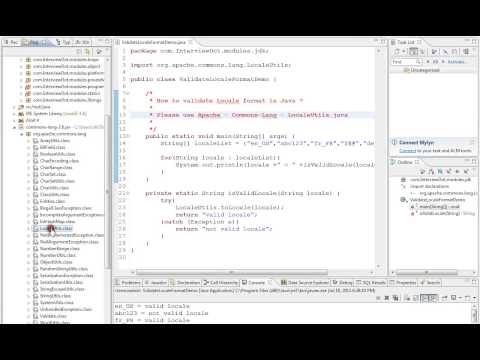Open the Debug tab in bottom panel

(343, 283)
